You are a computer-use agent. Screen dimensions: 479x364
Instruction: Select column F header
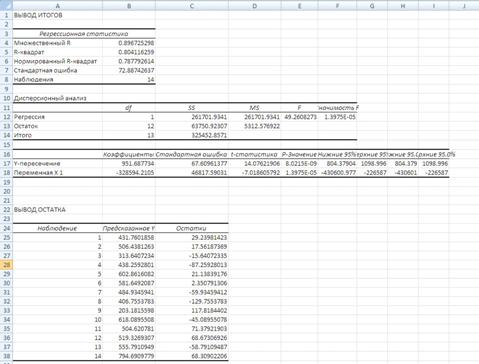point(337,6)
